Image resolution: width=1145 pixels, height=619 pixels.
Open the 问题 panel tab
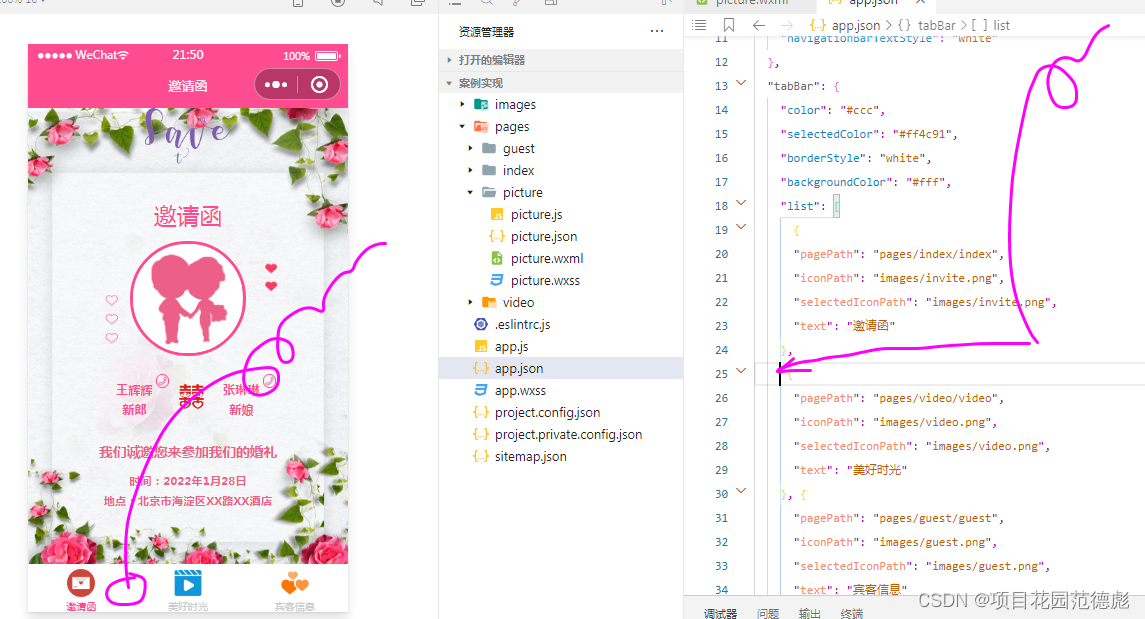pyautogui.click(x=767, y=613)
